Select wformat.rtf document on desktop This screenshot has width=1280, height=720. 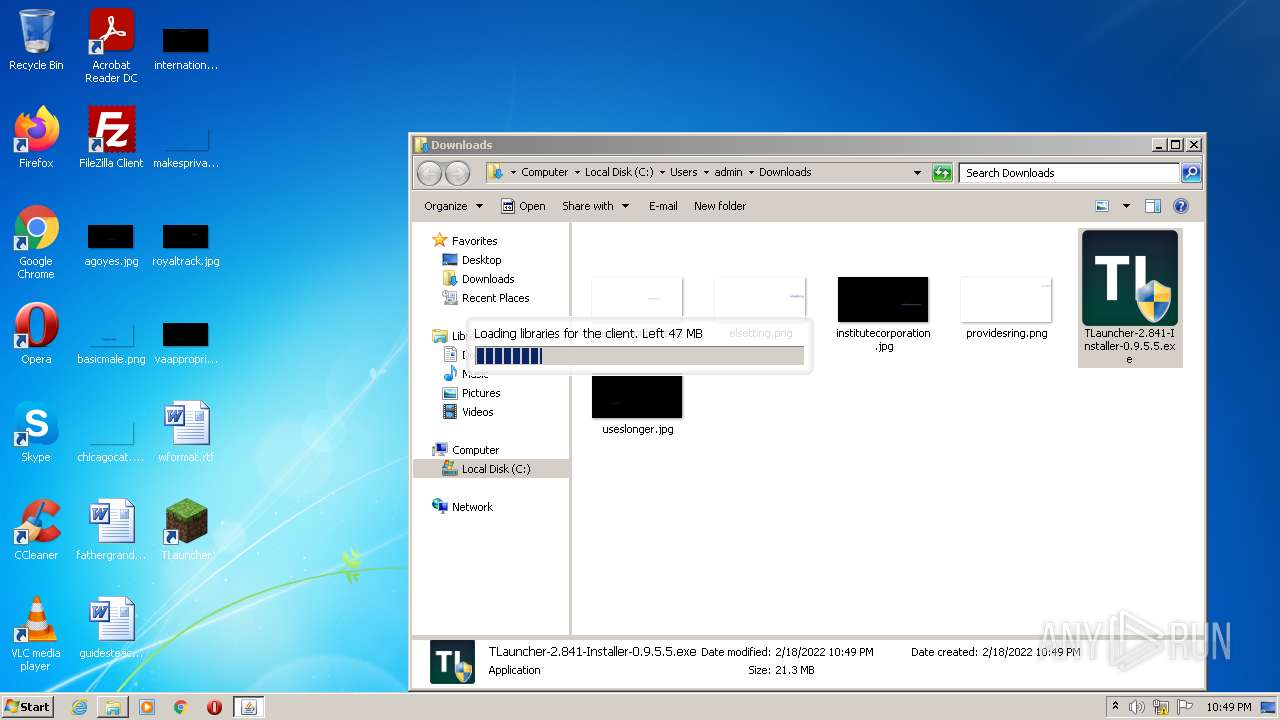pyautogui.click(x=186, y=431)
